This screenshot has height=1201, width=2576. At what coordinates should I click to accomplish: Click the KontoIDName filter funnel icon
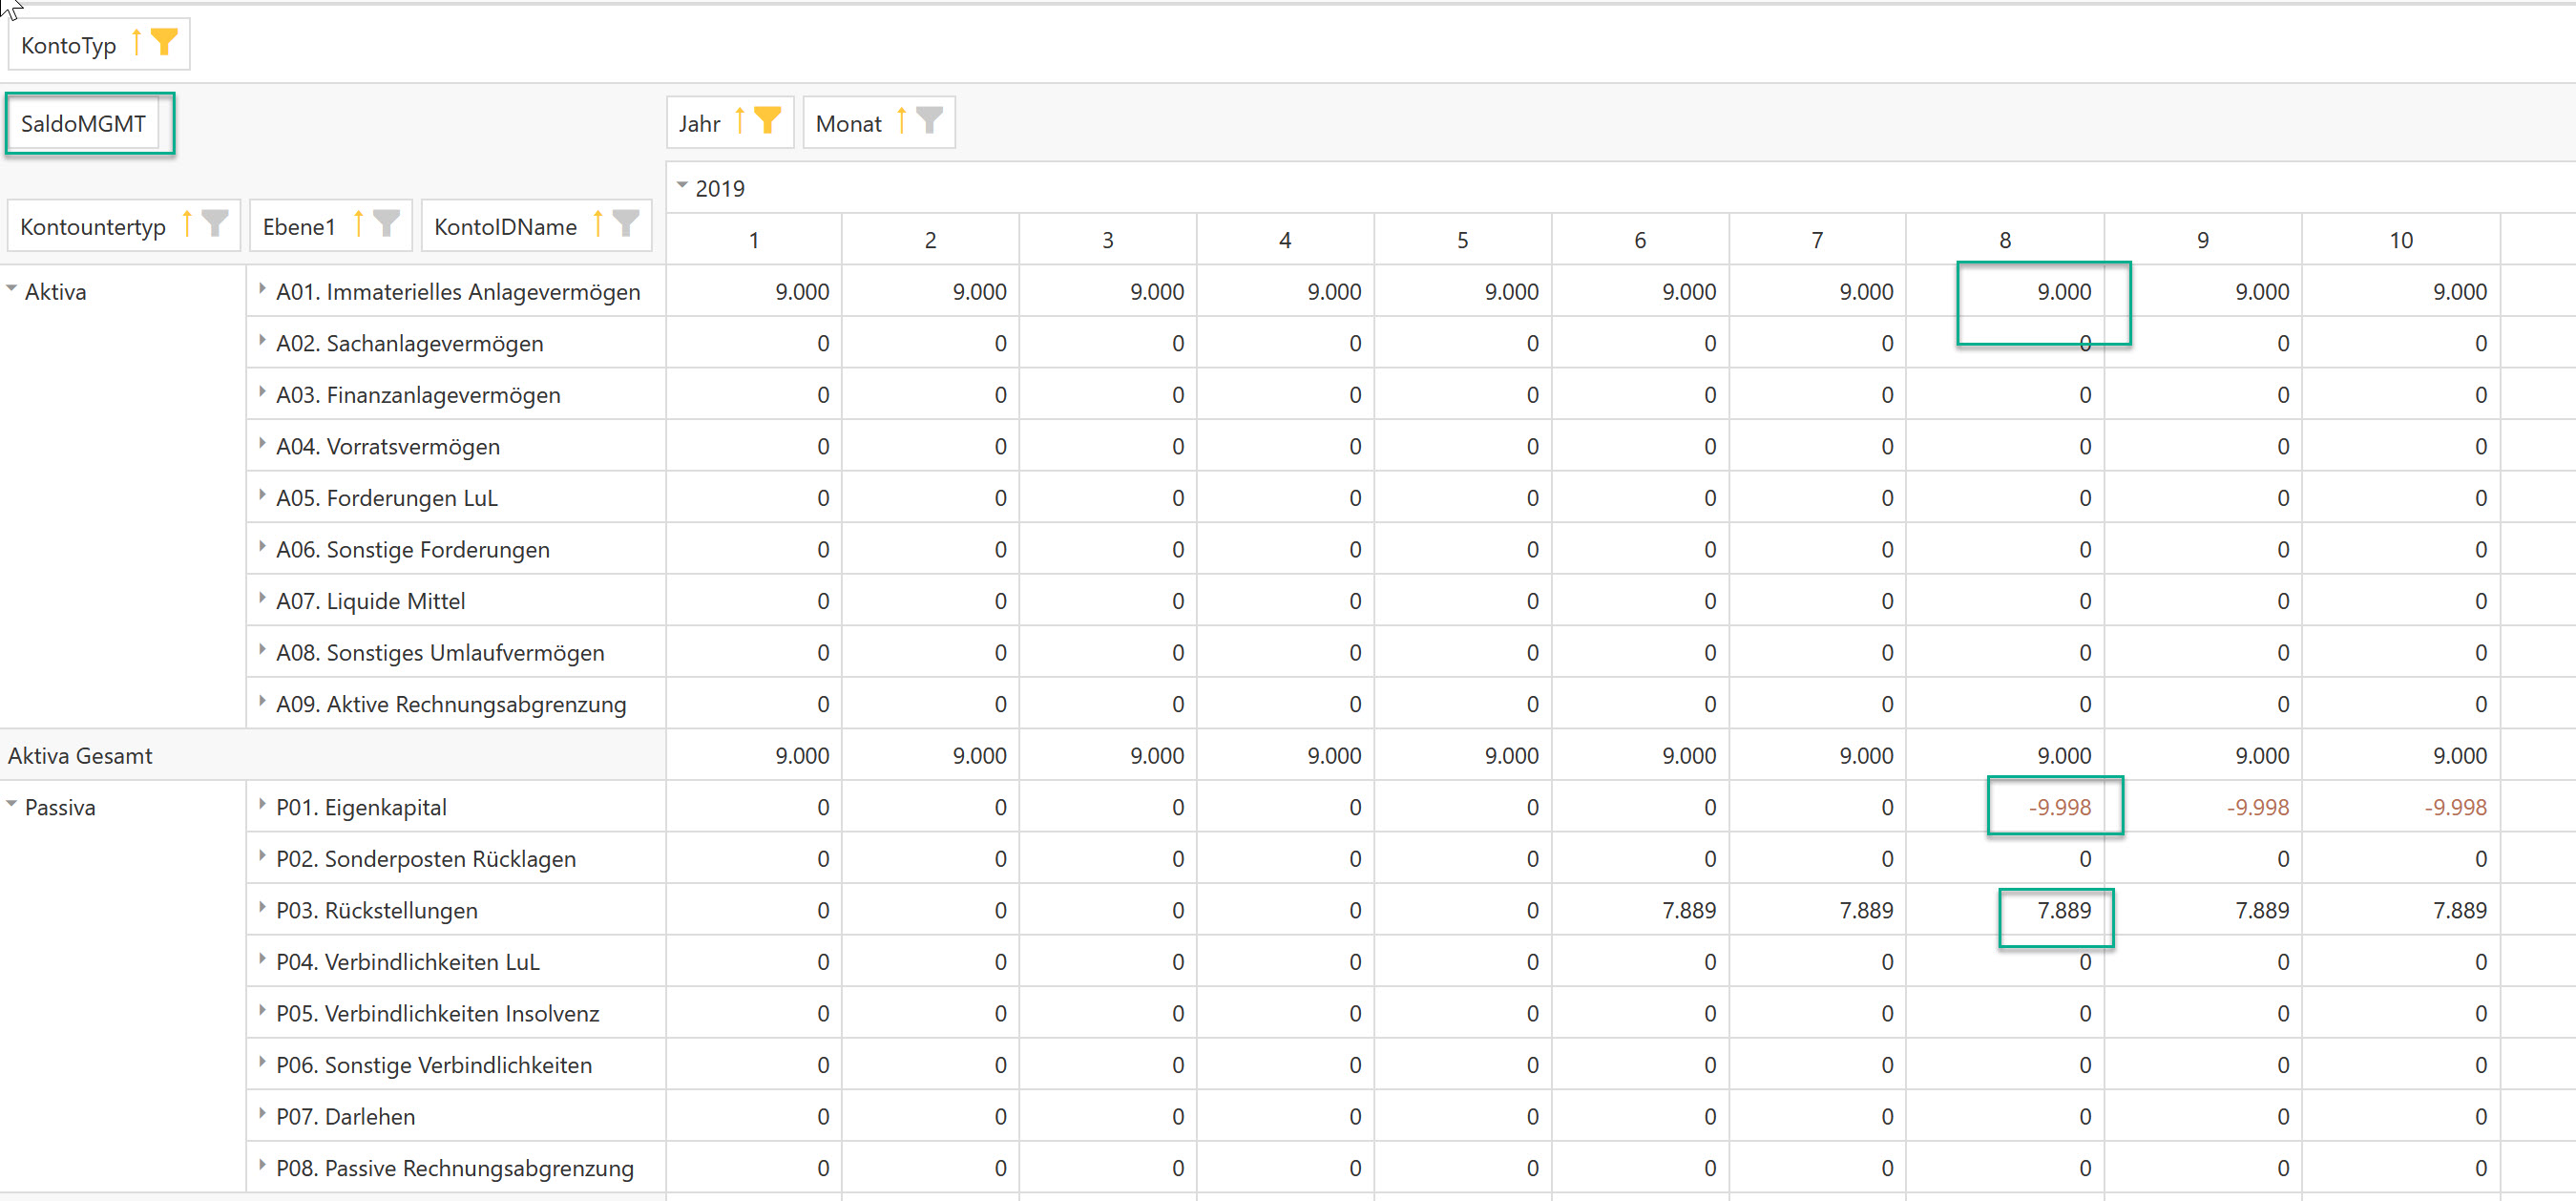(626, 225)
